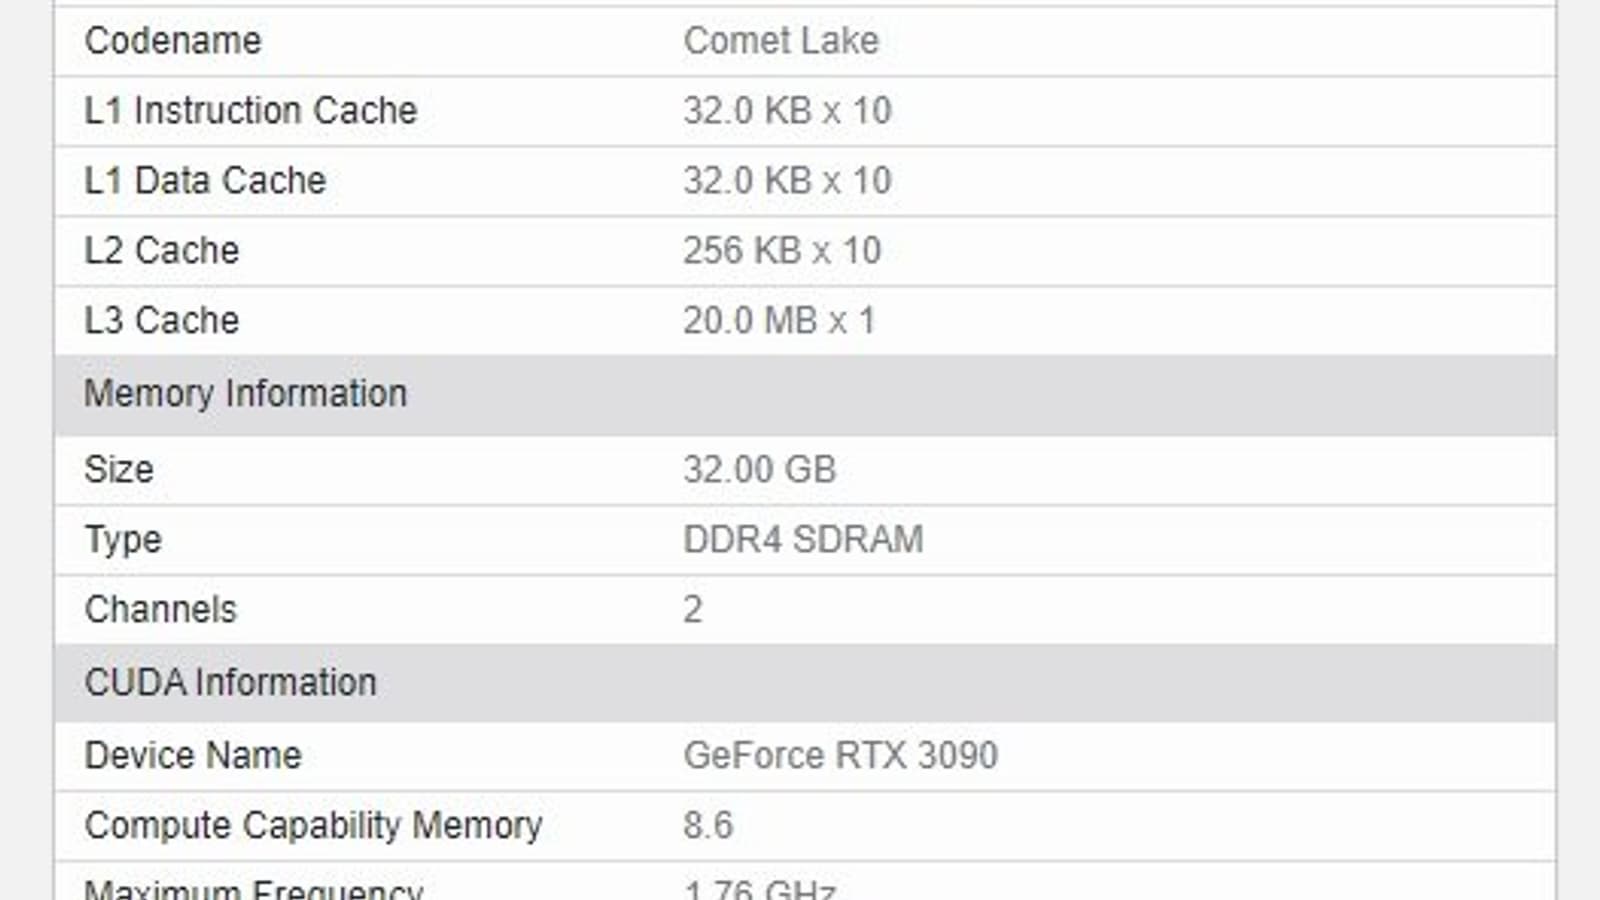The image size is (1600, 900).
Task: Click the L1 Instruction Cache label
Action: point(250,111)
